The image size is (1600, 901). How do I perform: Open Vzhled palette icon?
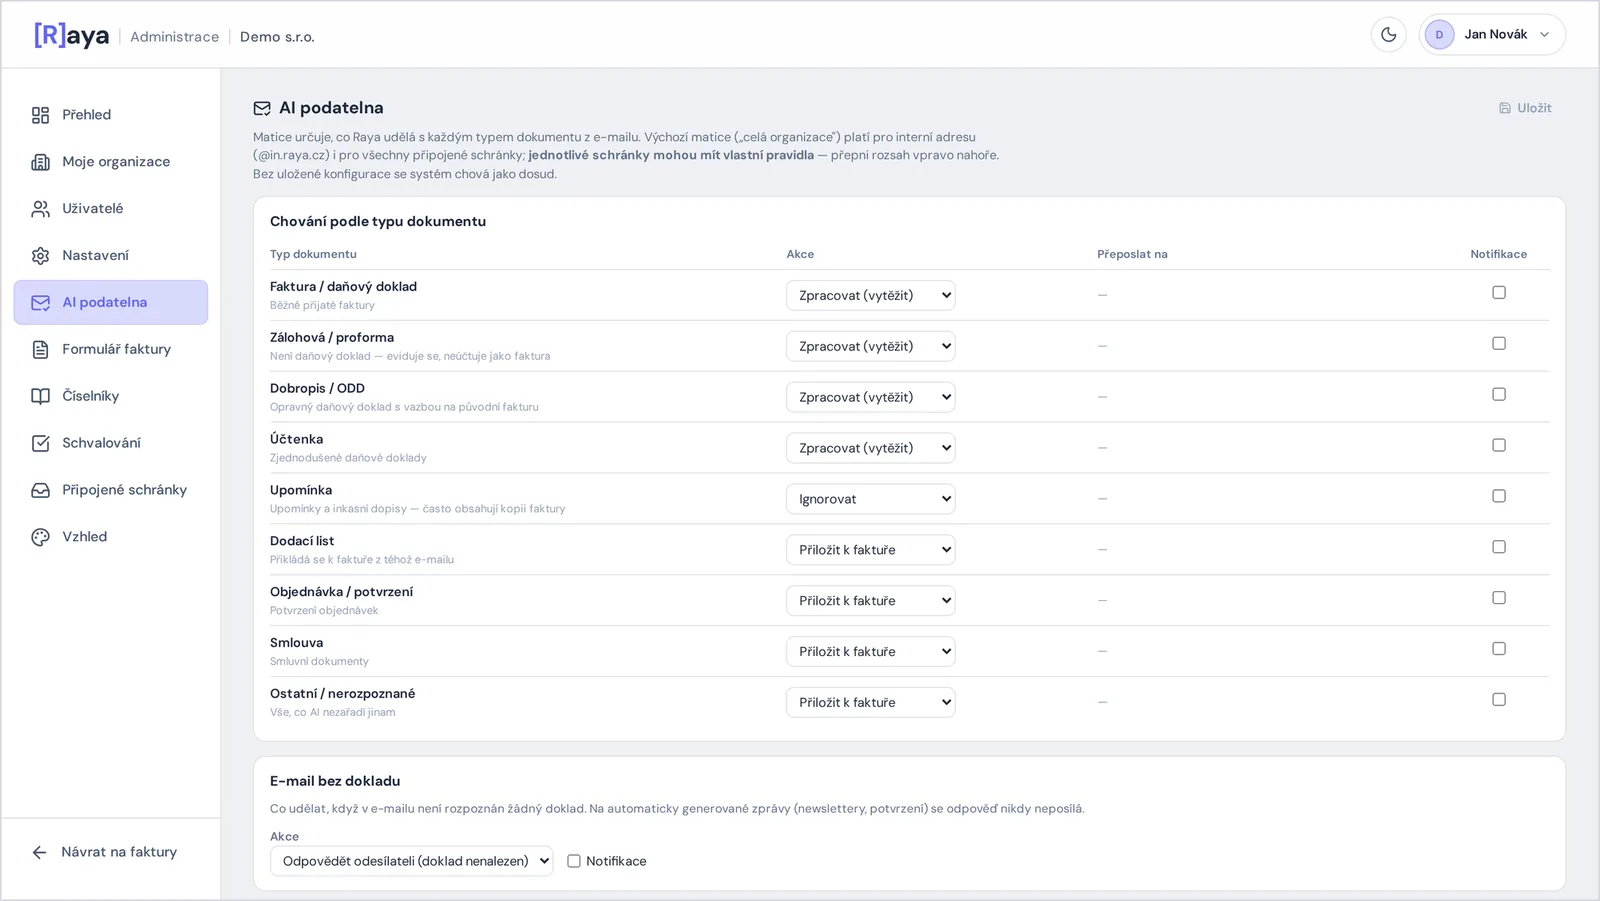[x=40, y=537]
